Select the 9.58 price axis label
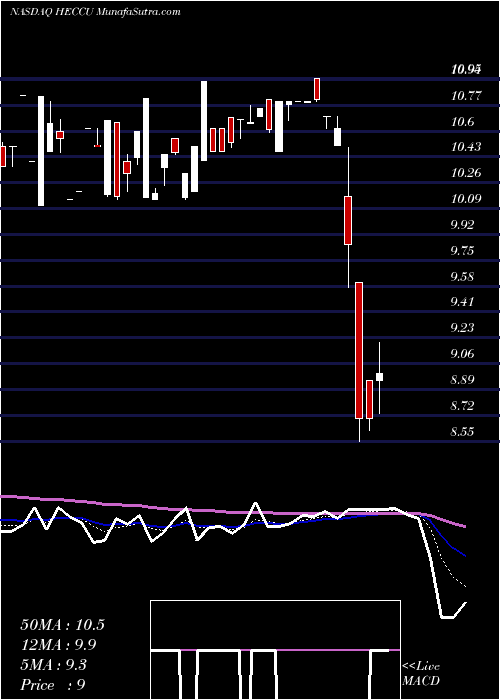This screenshot has height=700, width=500. coord(463,276)
